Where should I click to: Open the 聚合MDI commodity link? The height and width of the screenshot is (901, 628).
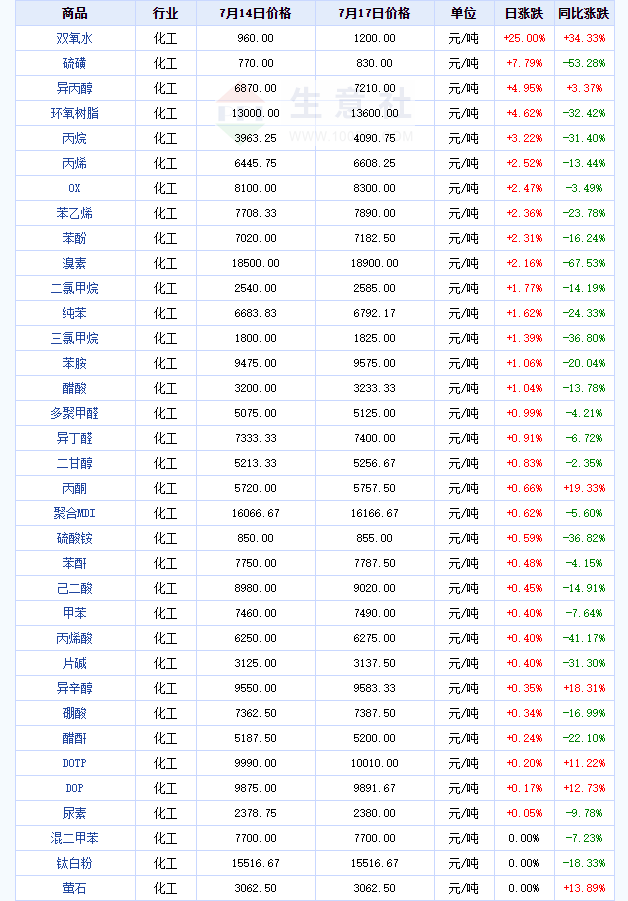pos(74,513)
